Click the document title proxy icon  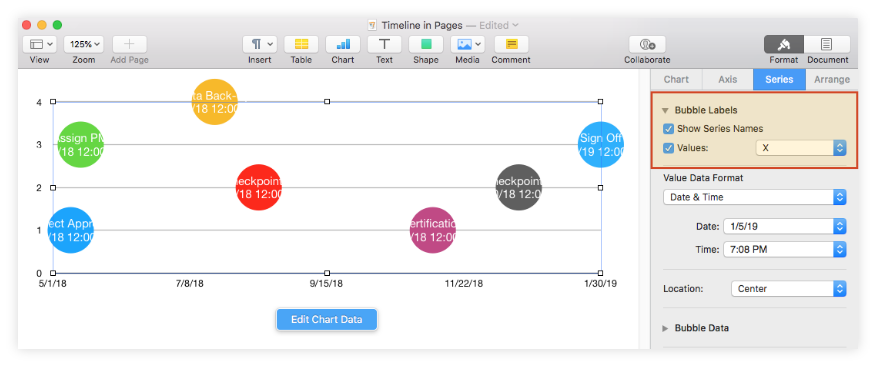click(x=372, y=25)
